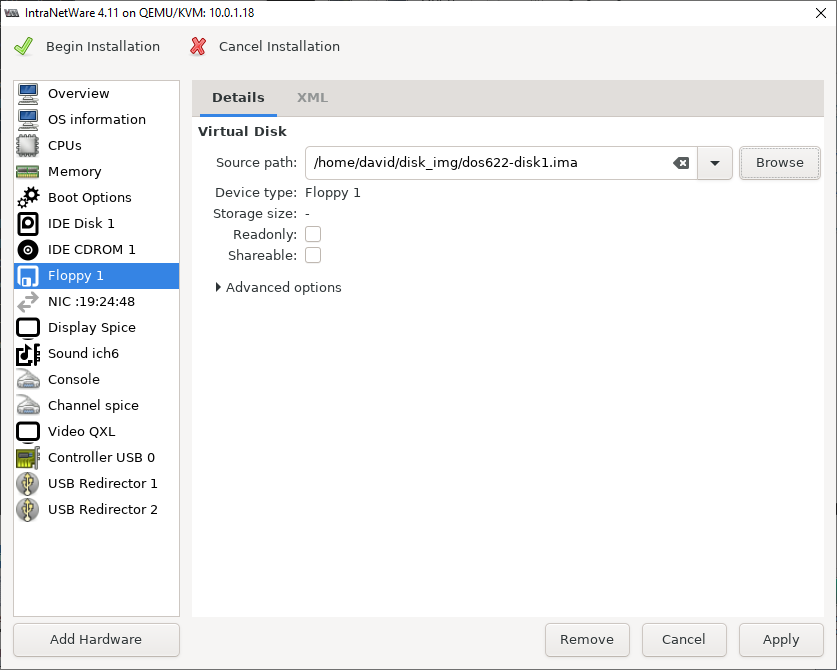The image size is (837, 670).
Task: Select the OS information monitor icon
Action: click(28, 120)
